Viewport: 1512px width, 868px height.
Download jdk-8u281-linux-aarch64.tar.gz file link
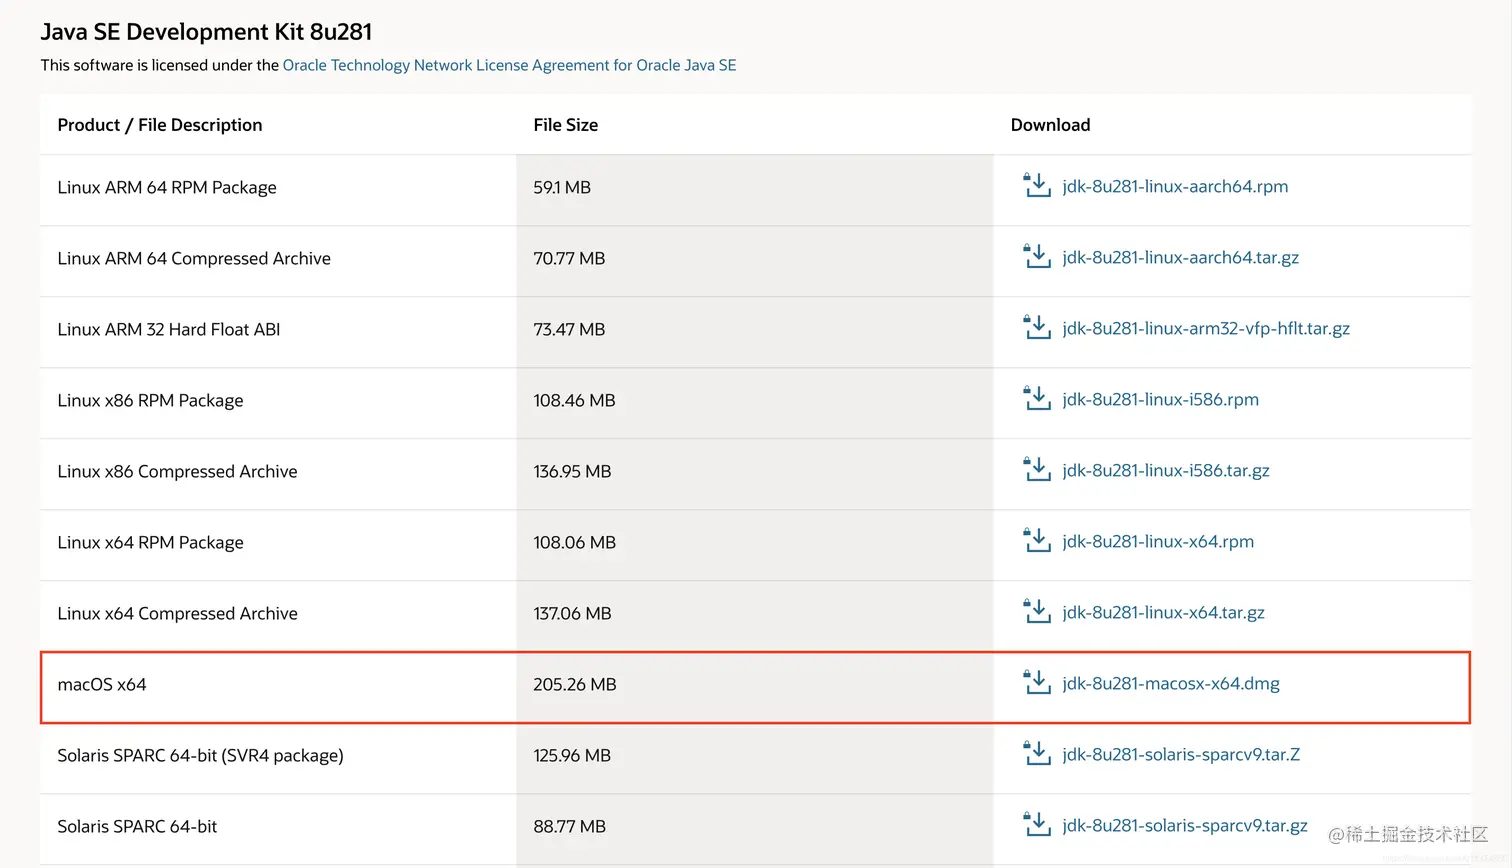tap(1180, 257)
